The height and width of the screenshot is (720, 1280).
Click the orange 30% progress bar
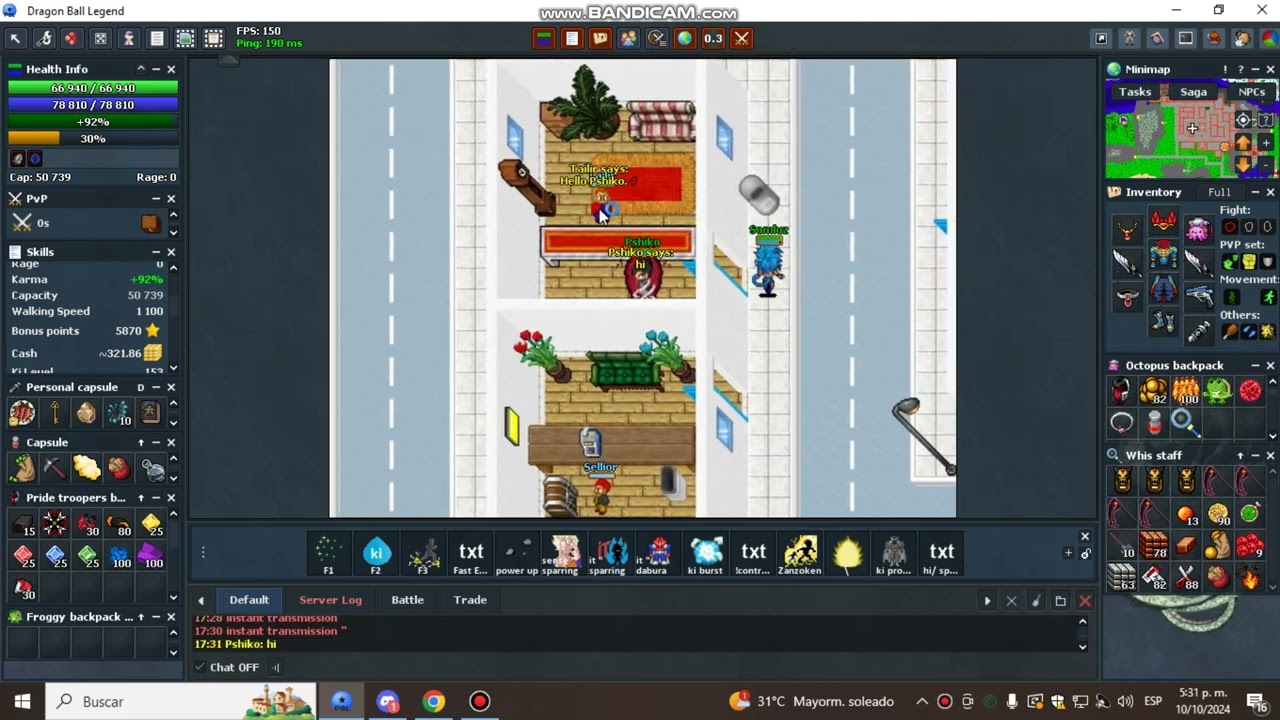(93, 139)
